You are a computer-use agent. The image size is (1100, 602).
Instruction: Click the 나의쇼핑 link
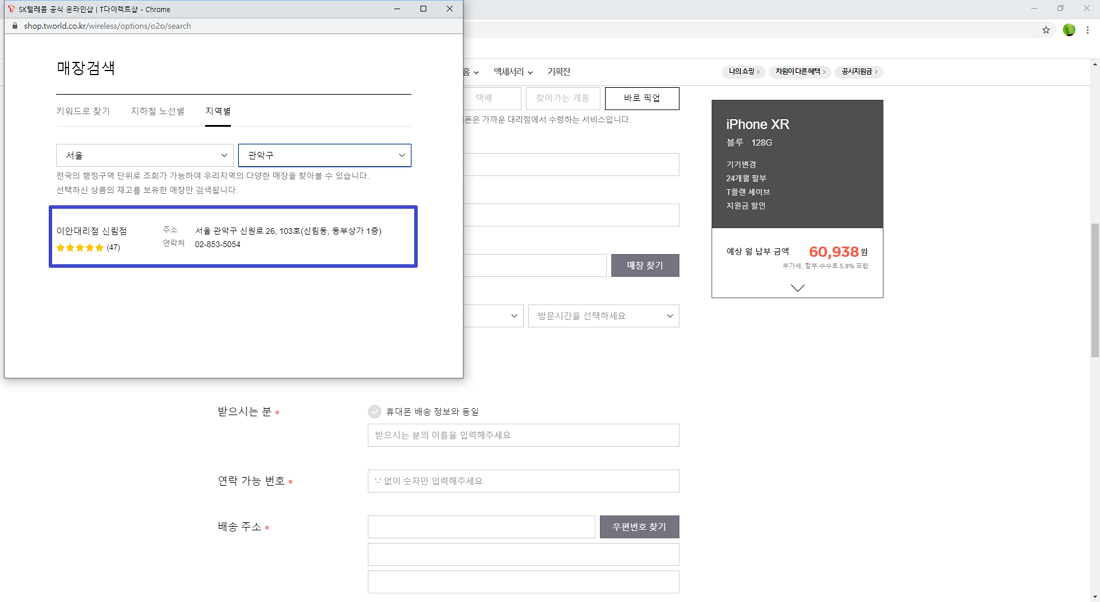(x=744, y=72)
